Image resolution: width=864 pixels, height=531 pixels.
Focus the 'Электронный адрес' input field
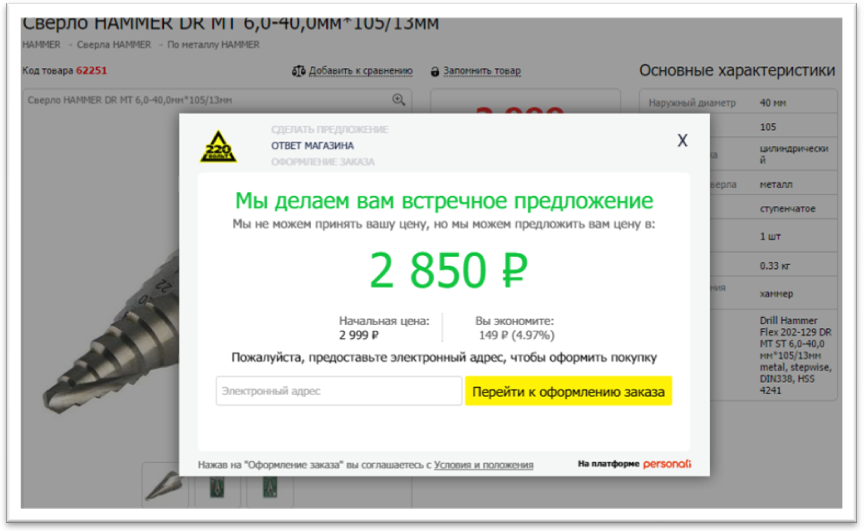339,391
